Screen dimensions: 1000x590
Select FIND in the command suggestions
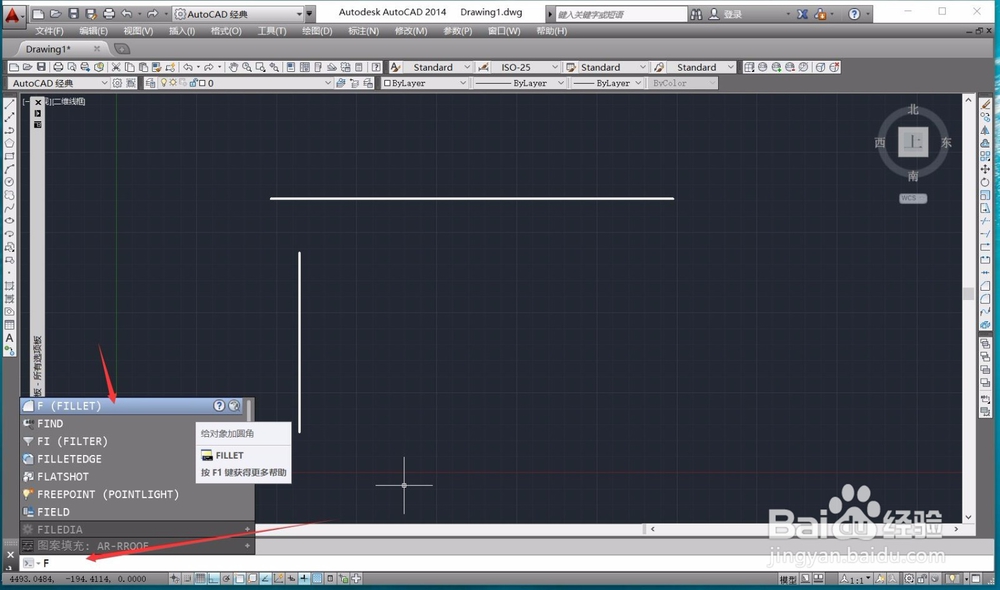(50, 424)
